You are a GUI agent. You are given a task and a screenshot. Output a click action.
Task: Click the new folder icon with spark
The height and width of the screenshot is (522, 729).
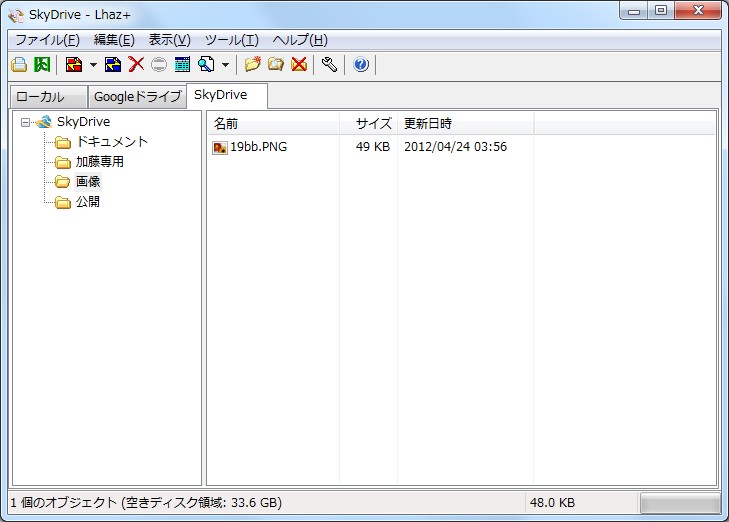tap(253, 65)
